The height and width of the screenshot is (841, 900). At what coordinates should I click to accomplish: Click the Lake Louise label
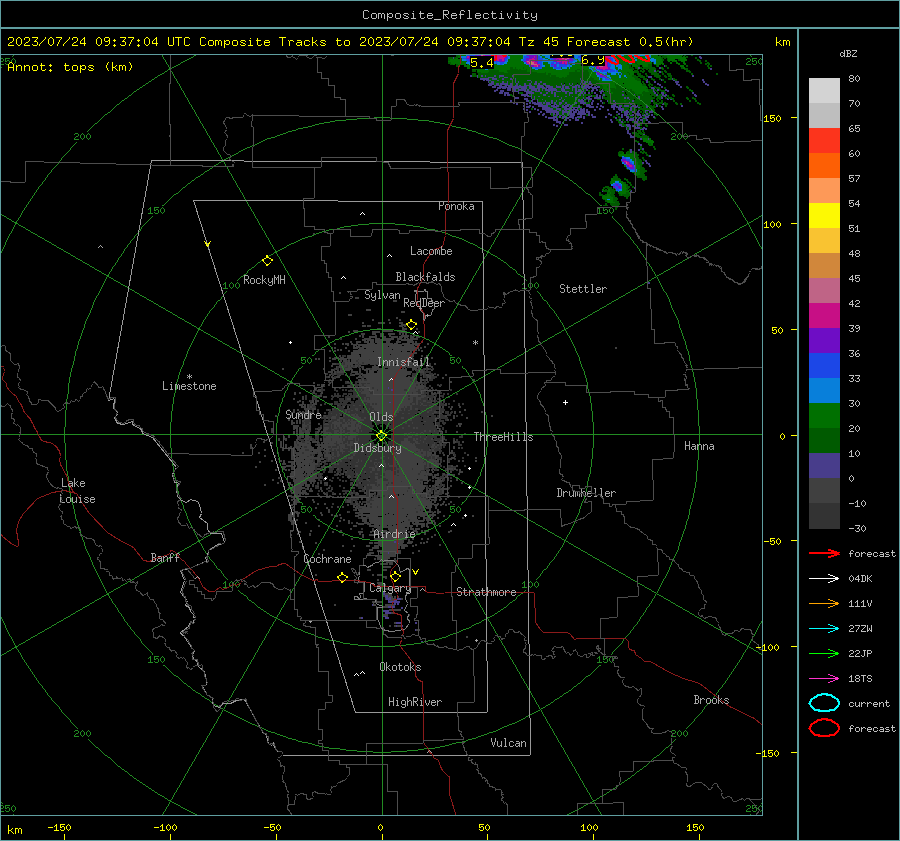pos(77,491)
